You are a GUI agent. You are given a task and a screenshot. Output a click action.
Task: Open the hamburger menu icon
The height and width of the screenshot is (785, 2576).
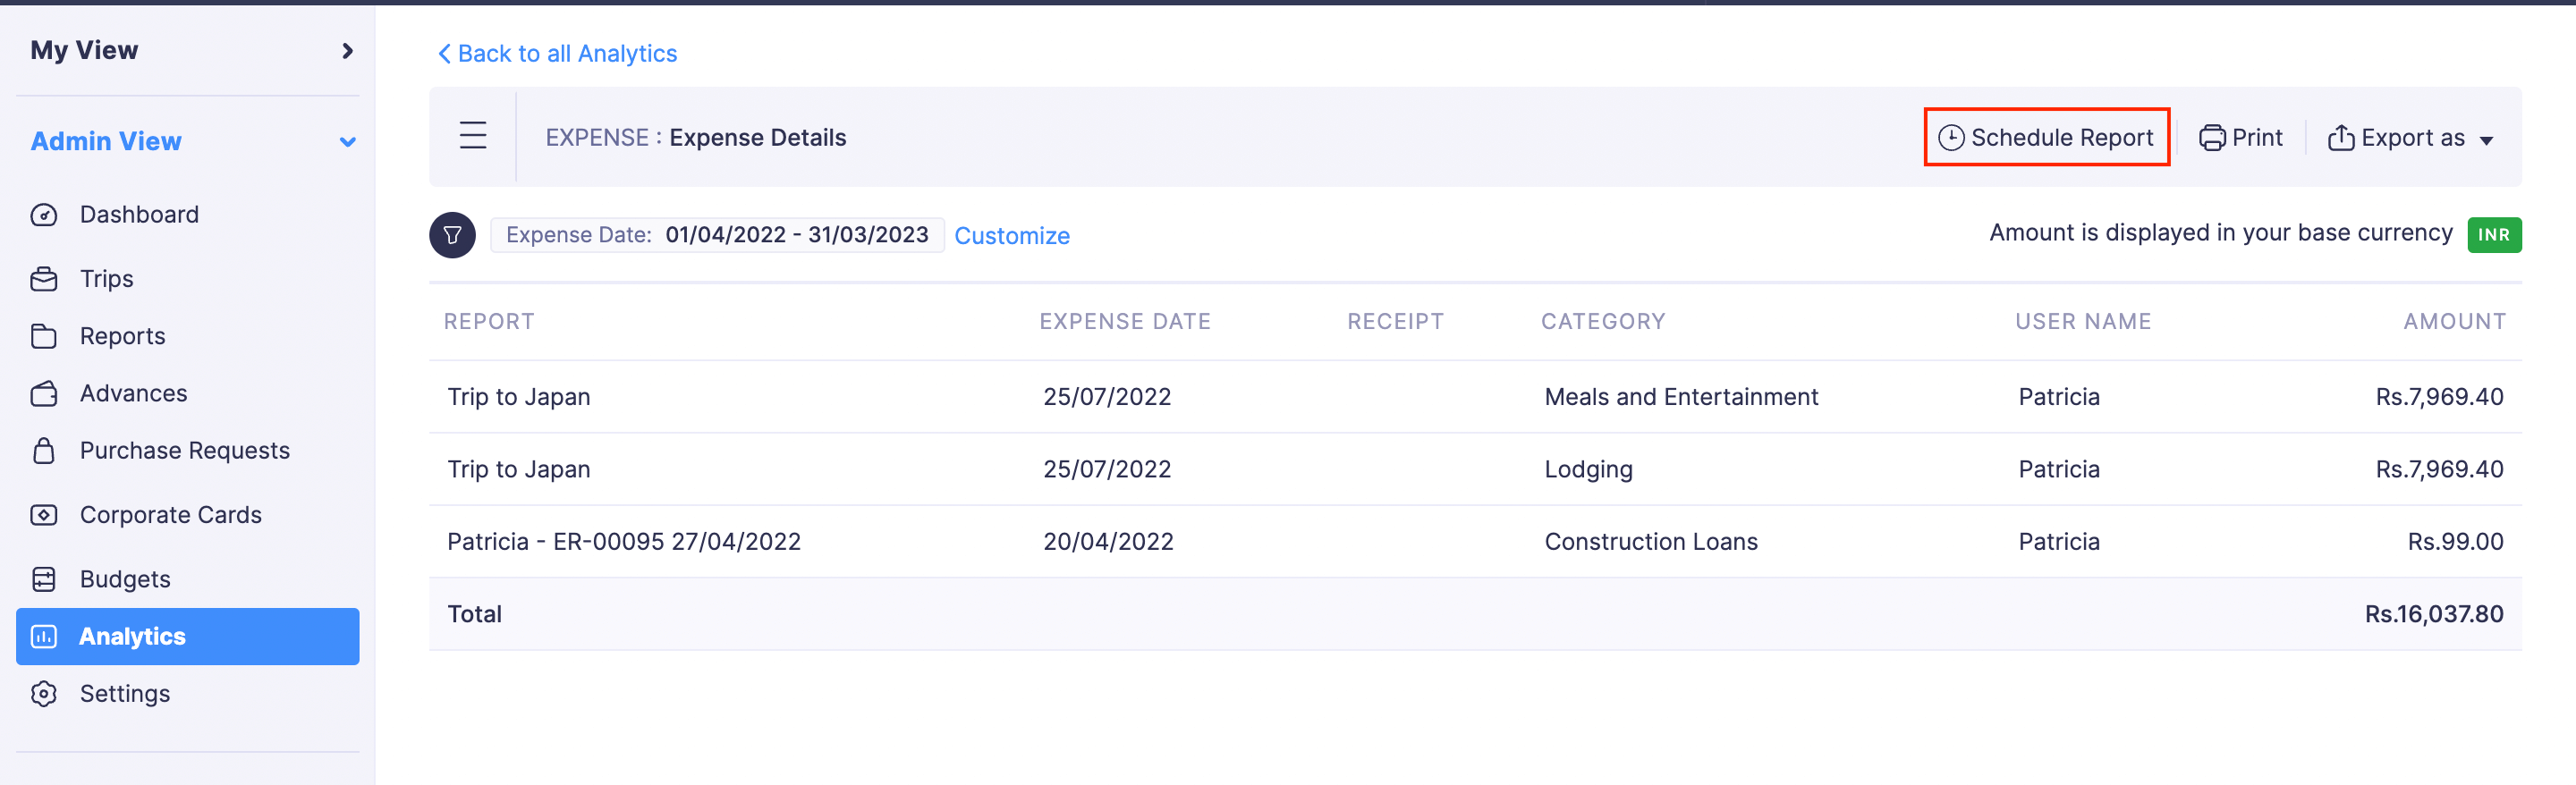tap(473, 136)
